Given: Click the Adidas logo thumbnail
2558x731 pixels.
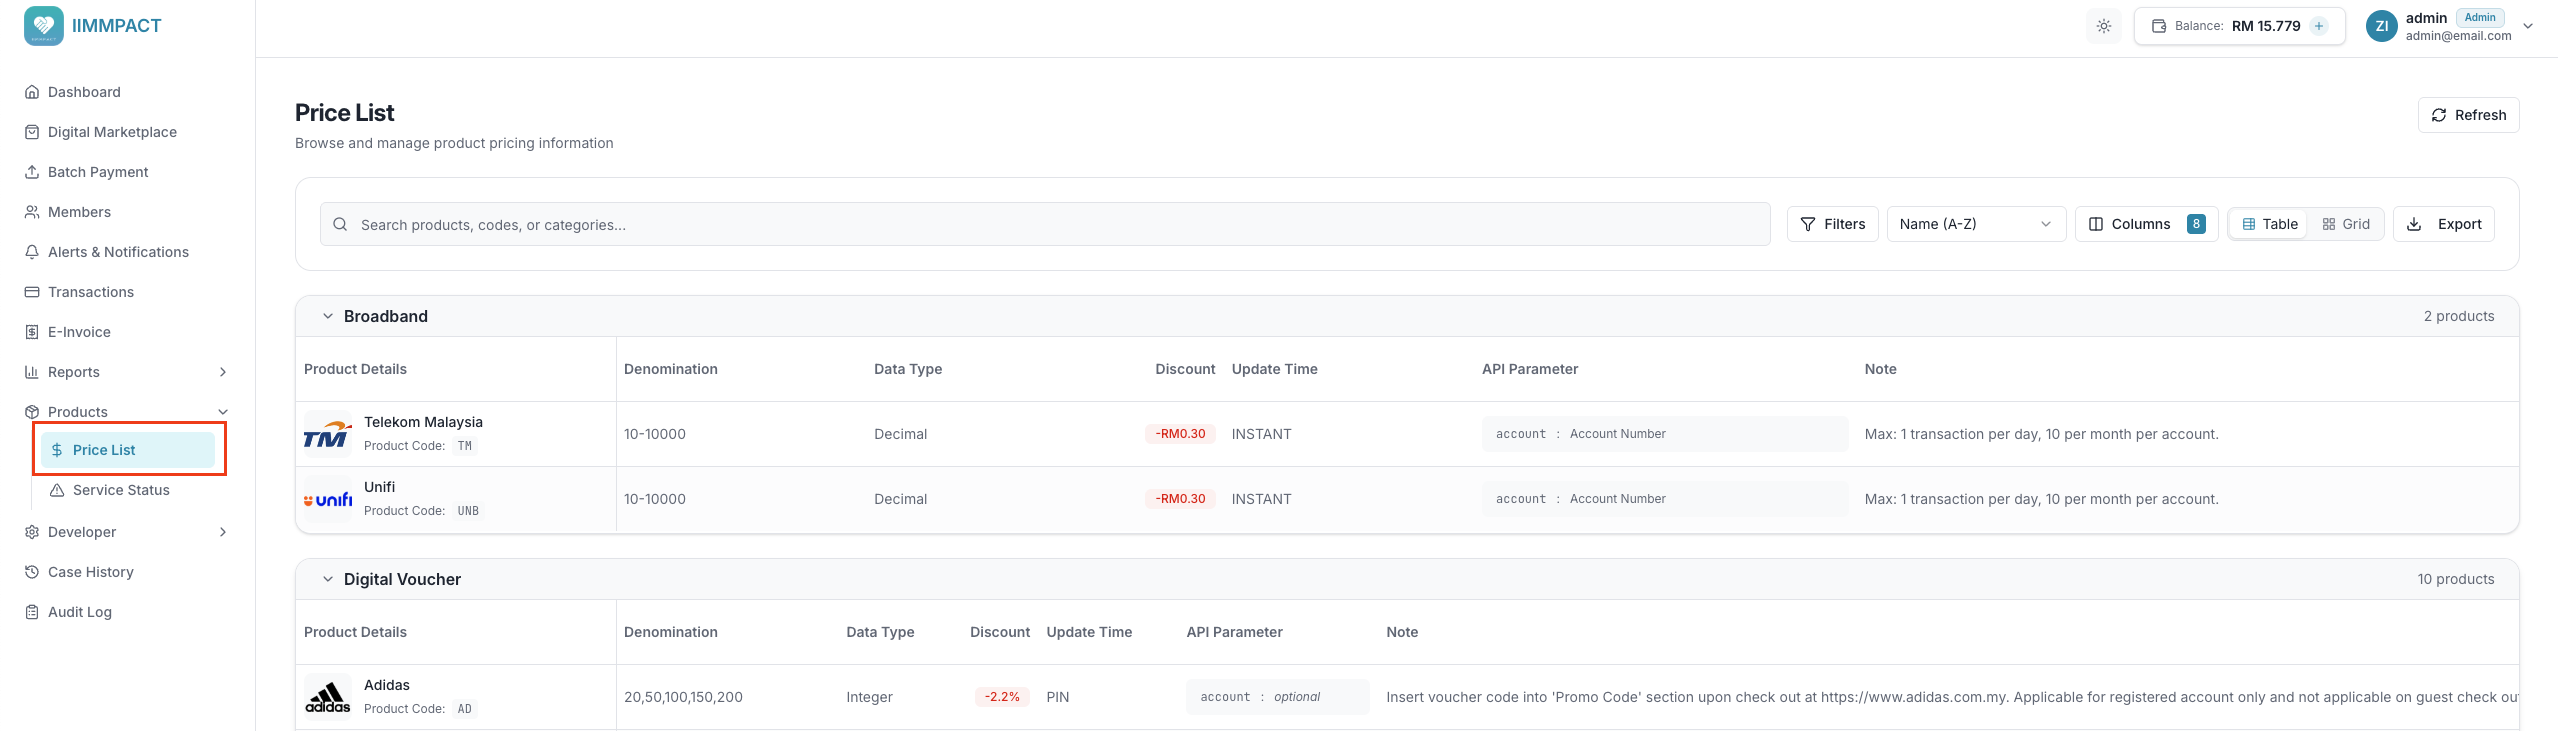Looking at the screenshot, I should click(328, 697).
